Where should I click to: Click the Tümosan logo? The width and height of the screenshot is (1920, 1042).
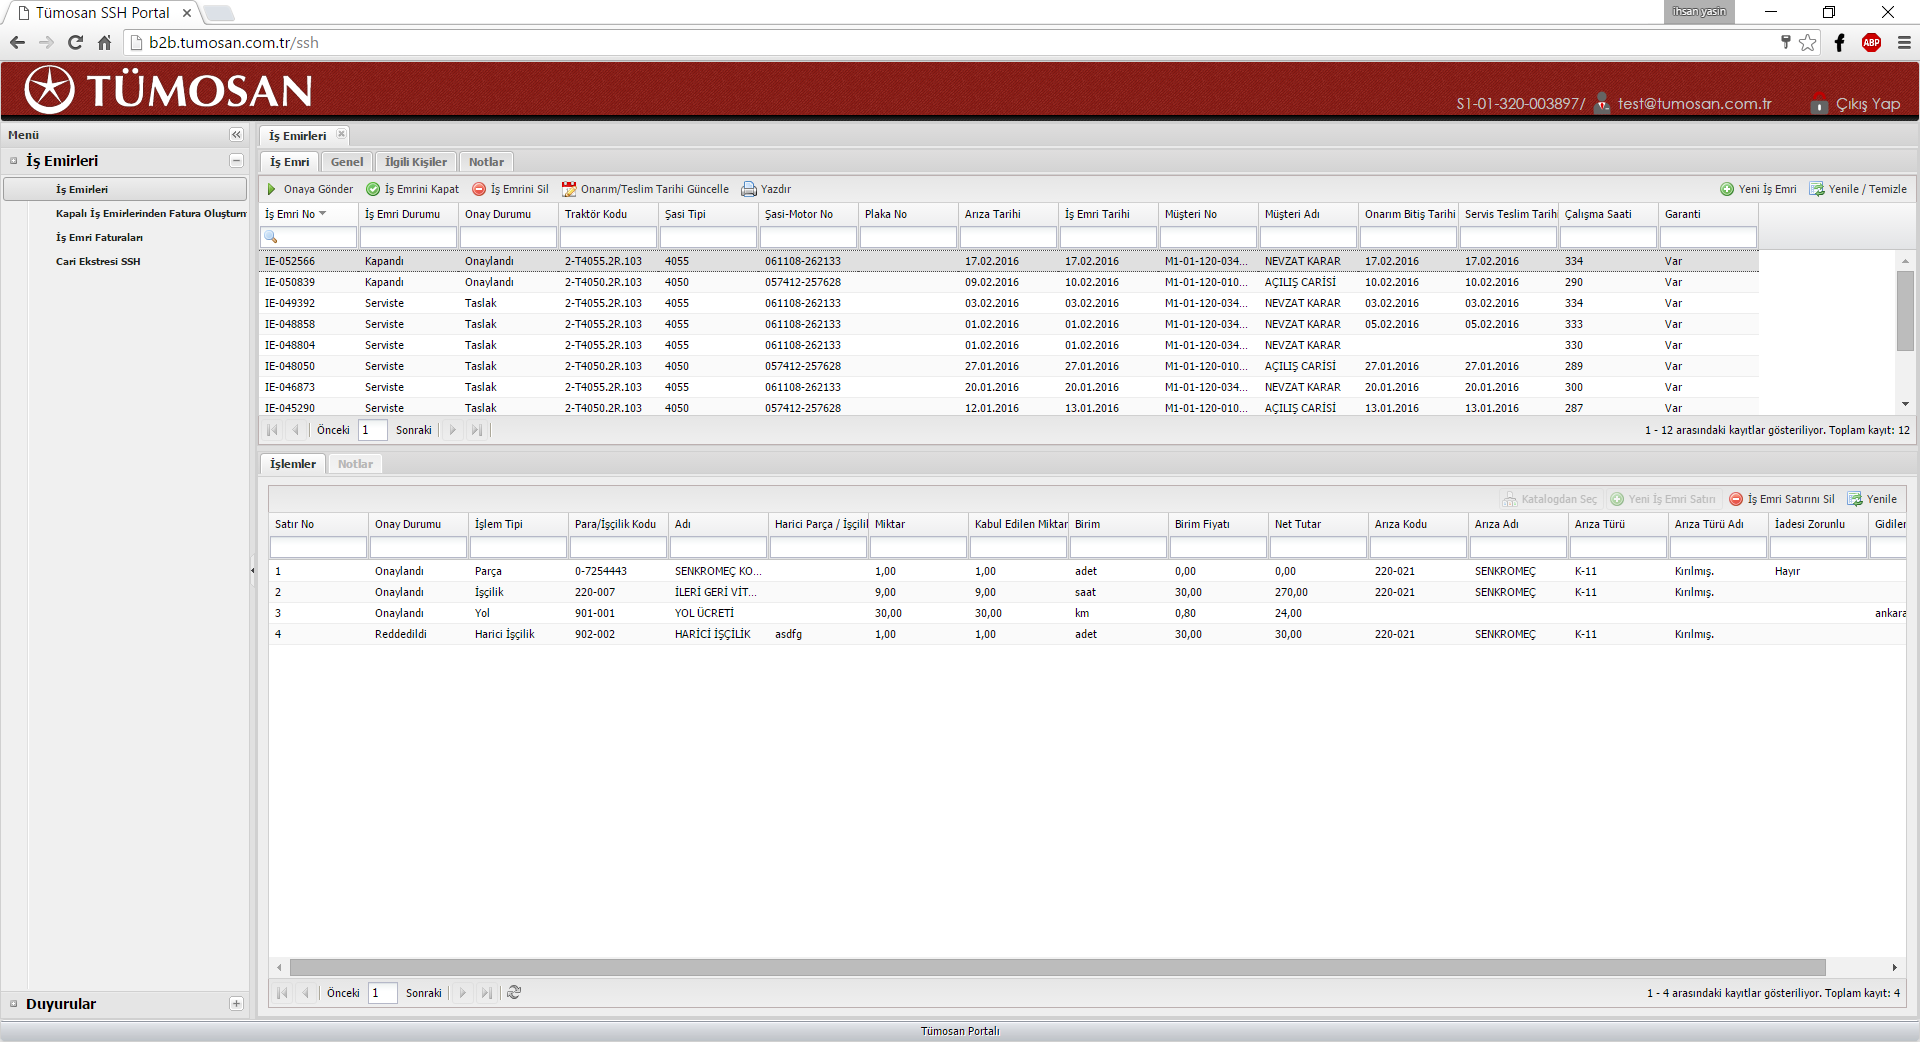tap(168, 90)
